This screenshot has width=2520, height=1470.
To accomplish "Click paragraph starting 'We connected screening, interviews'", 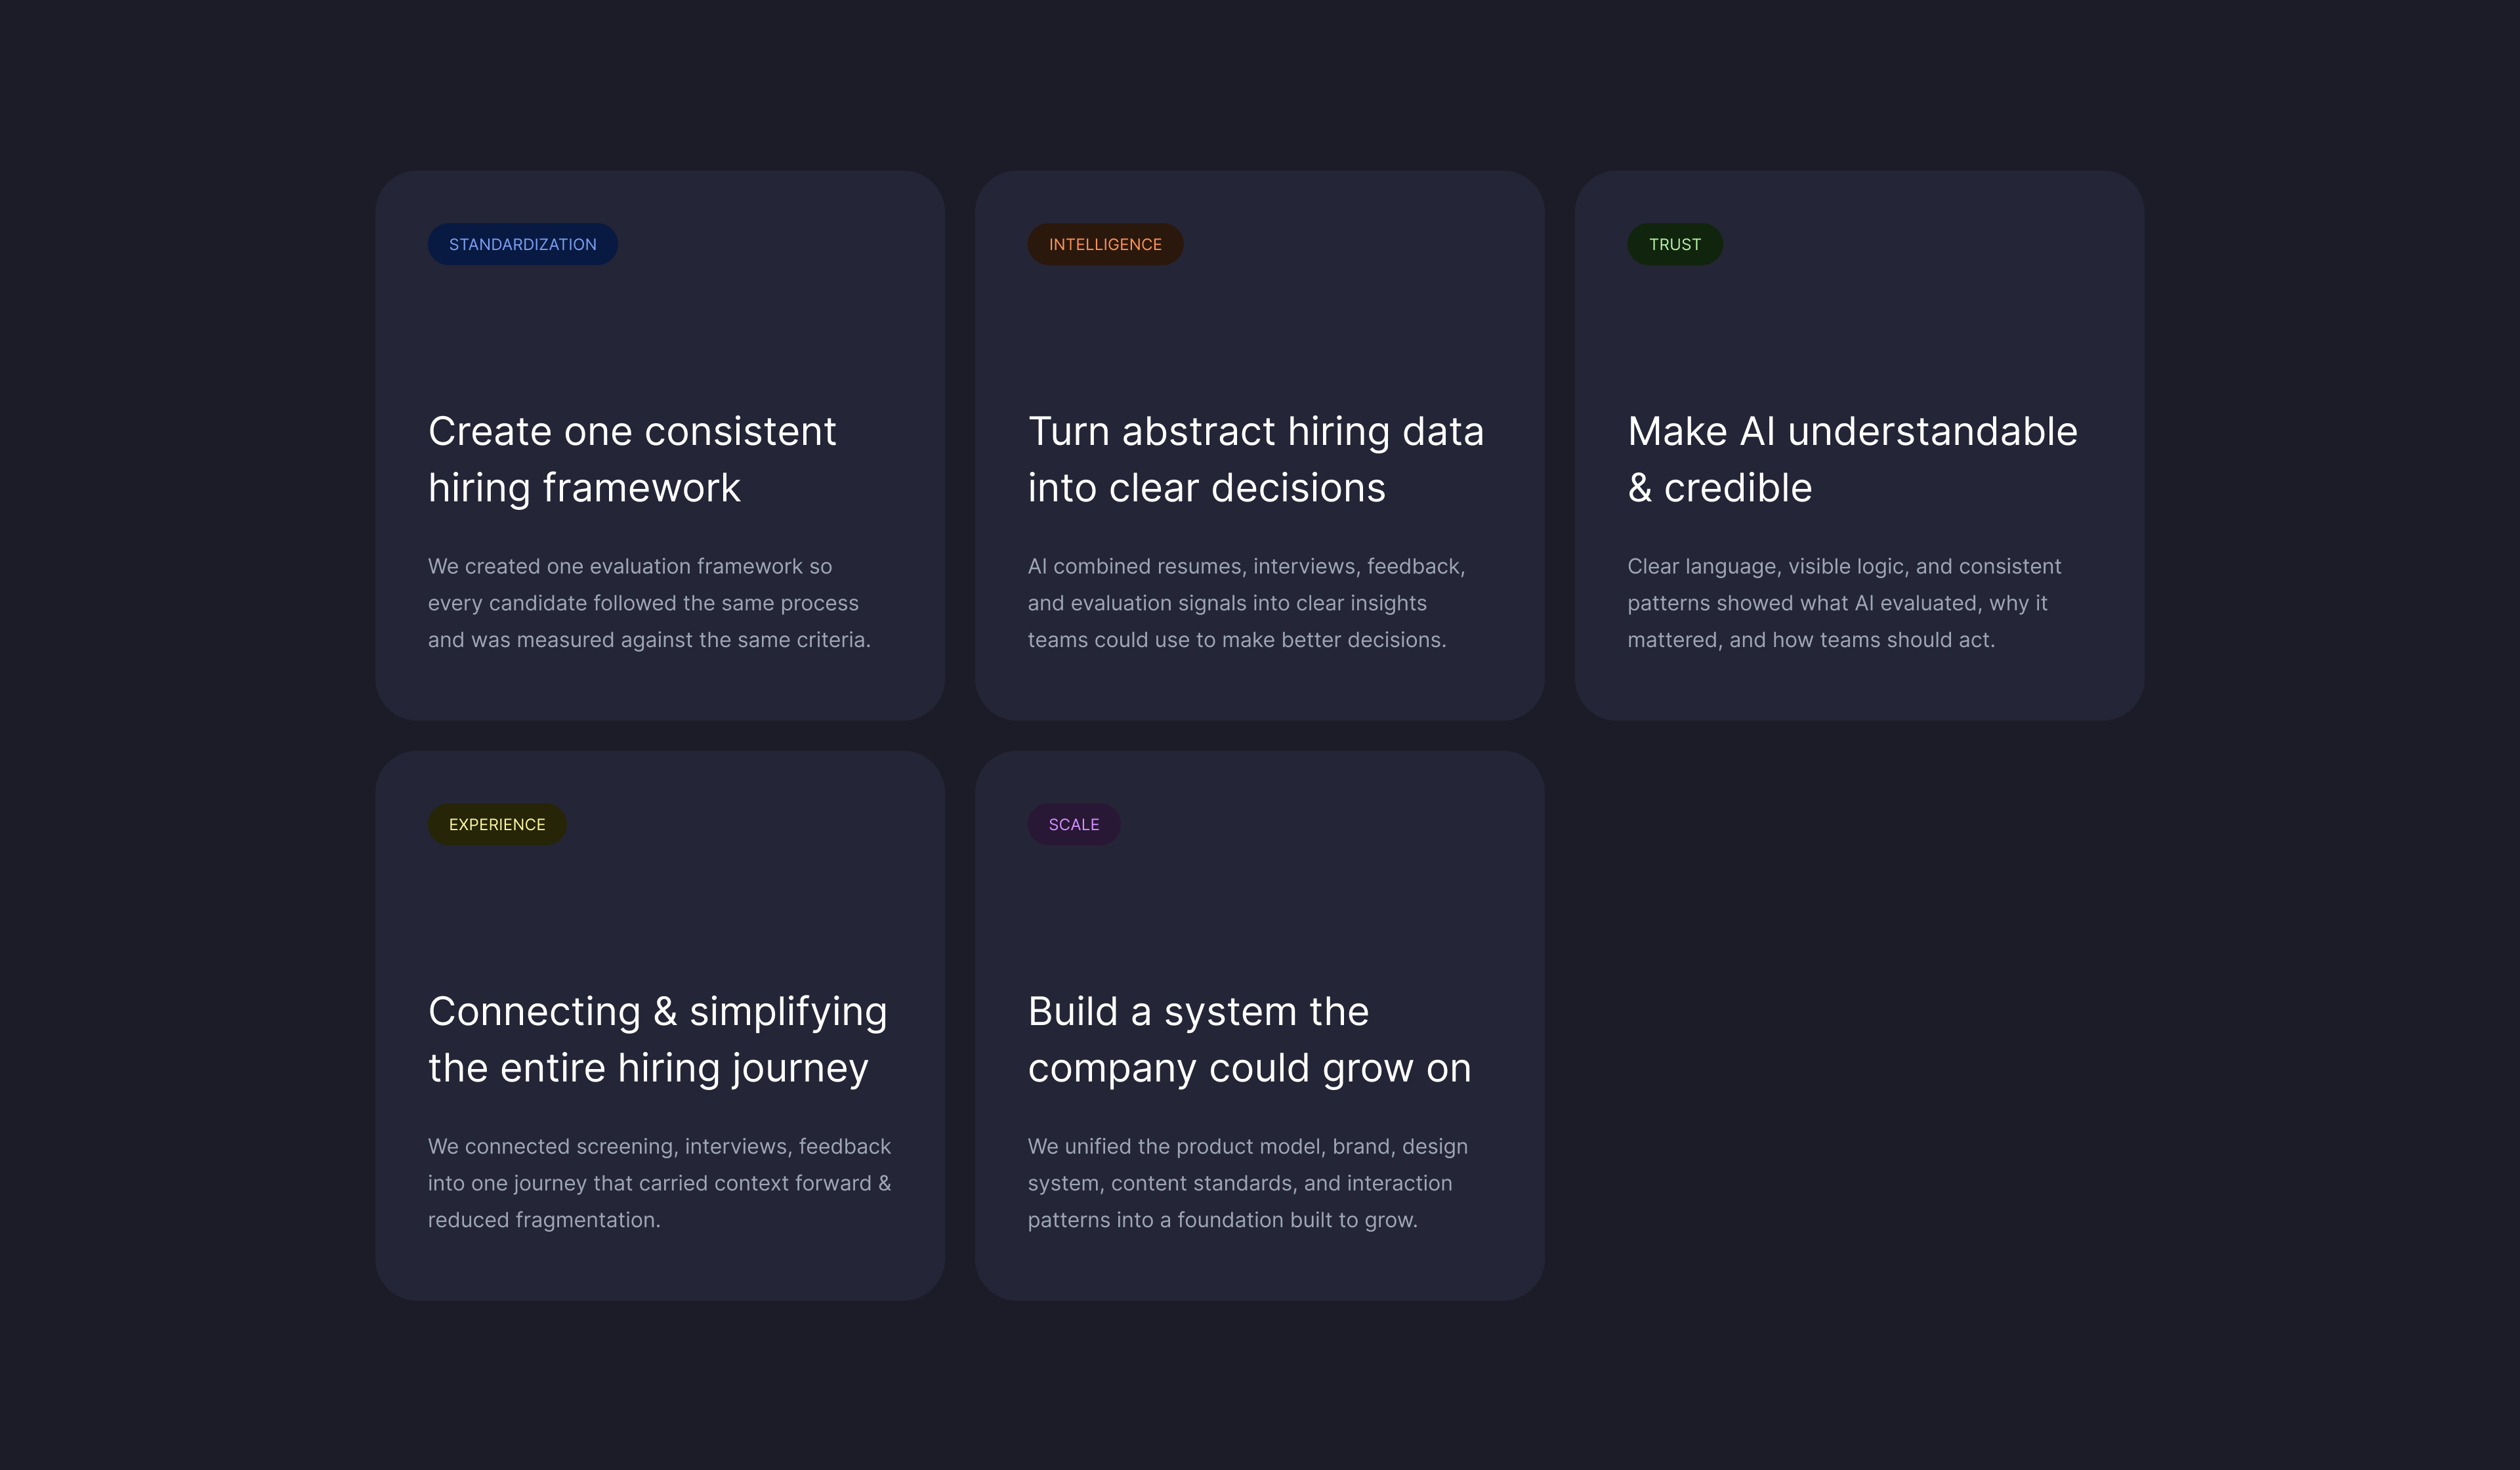I will coord(659,1183).
